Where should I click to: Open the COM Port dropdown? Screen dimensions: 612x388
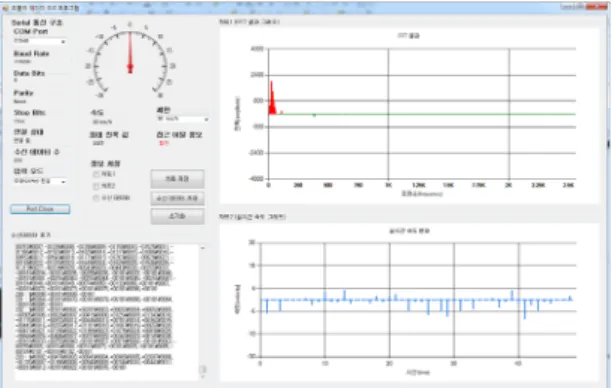tap(39, 41)
